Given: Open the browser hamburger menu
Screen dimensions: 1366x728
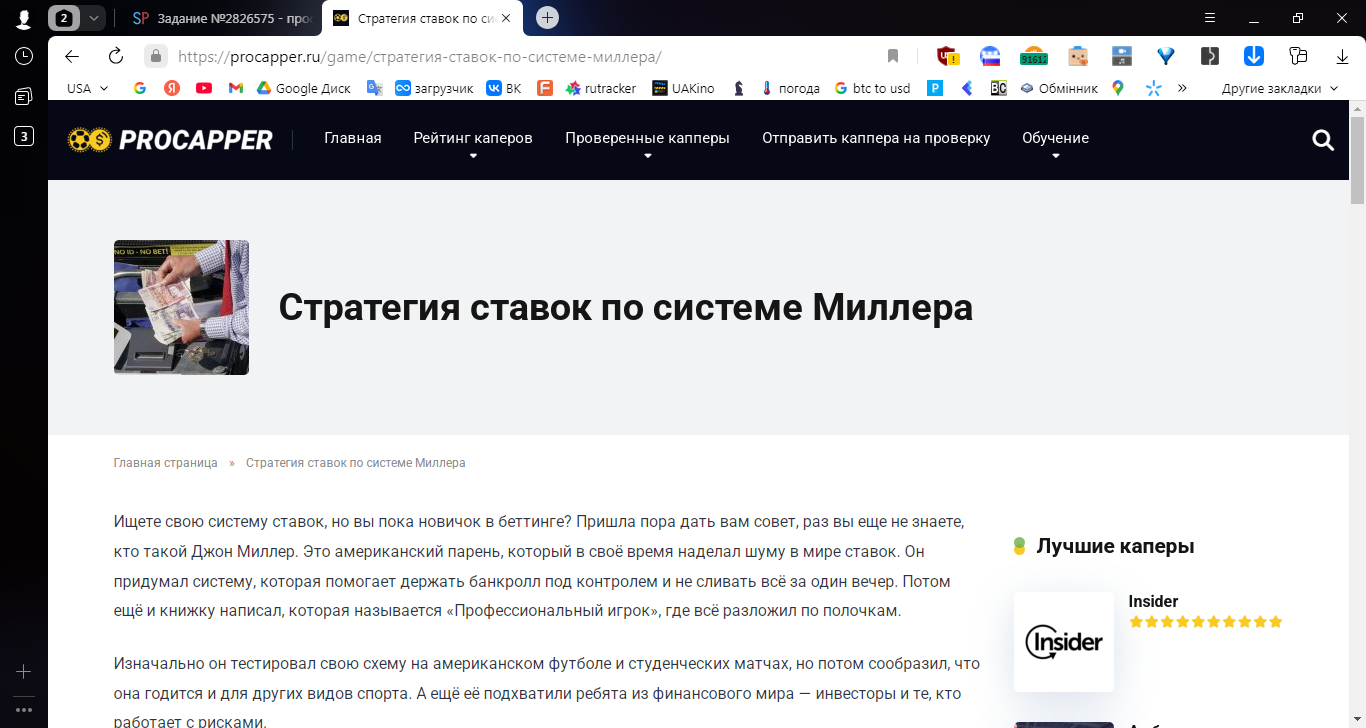Looking at the screenshot, I should tap(1210, 18).
